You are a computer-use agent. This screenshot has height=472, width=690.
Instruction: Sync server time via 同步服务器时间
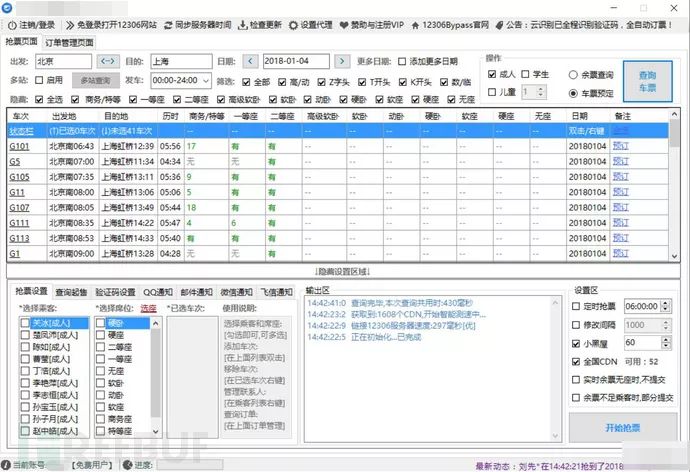click(x=198, y=25)
